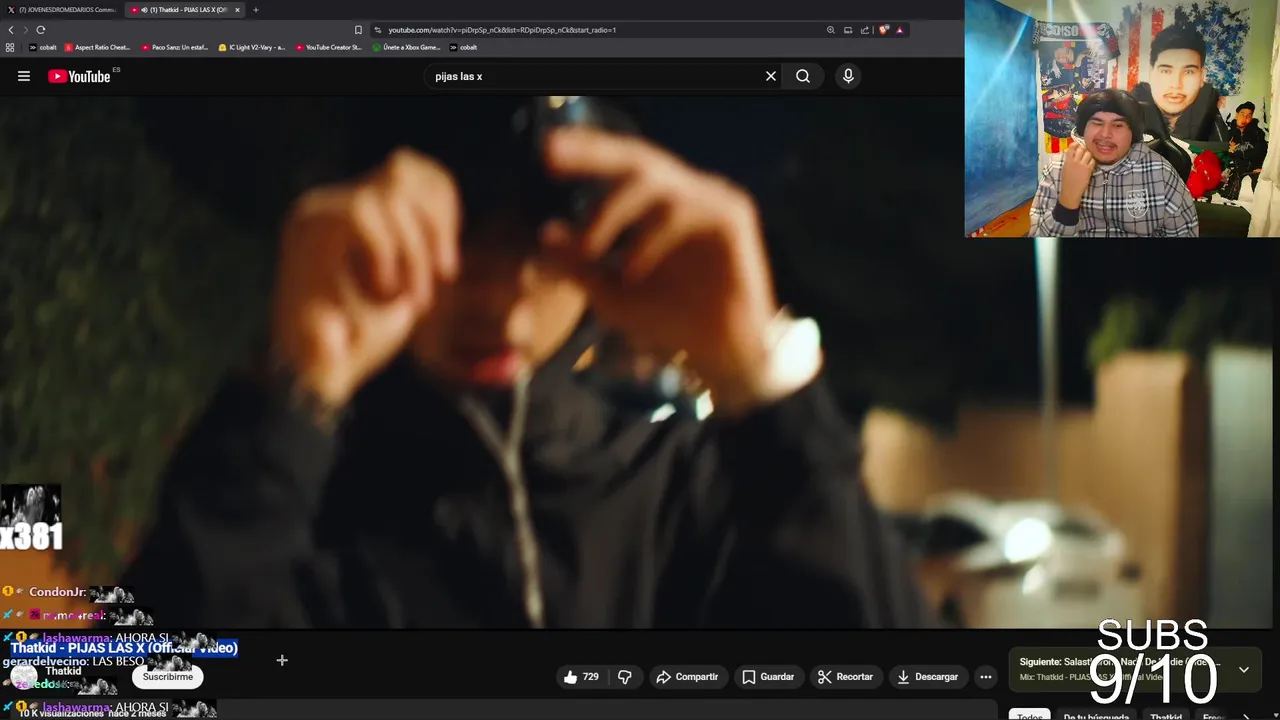Select the Todos filter chip
The height and width of the screenshot is (720, 1280).
tap(1029, 716)
